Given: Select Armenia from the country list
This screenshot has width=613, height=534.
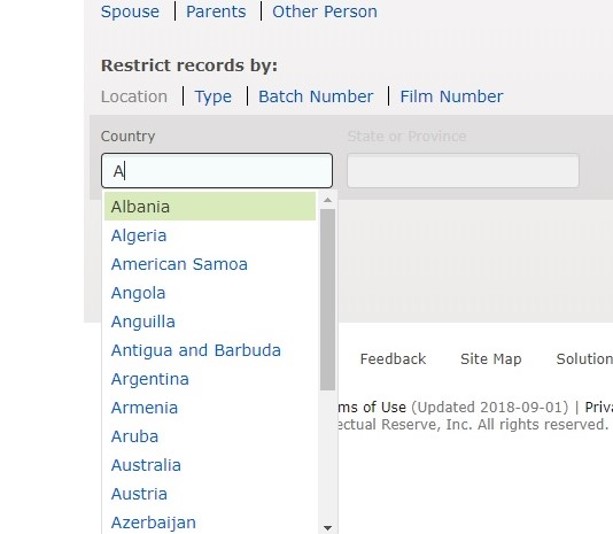Looking at the screenshot, I should pos(144,408).
